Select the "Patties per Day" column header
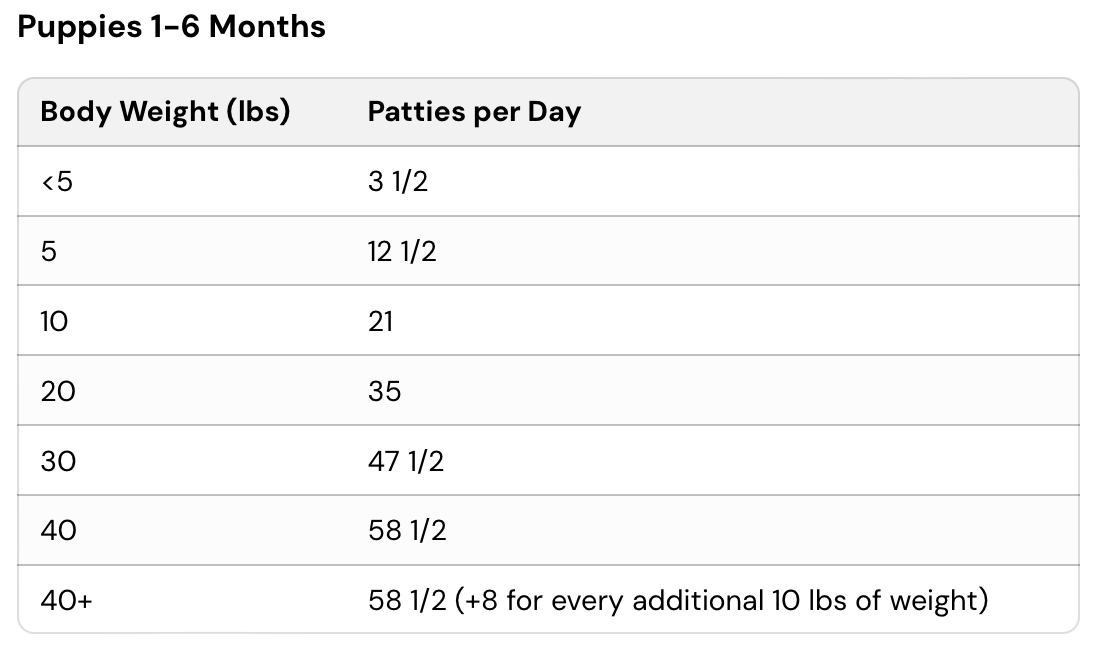Viewport: 1112px width, 670px height. (474, 112)
